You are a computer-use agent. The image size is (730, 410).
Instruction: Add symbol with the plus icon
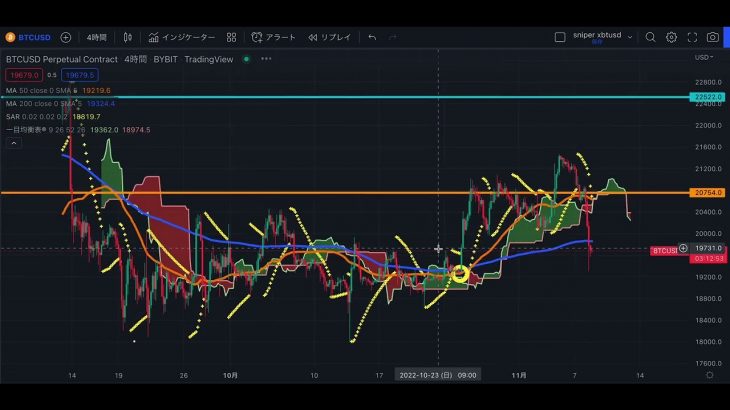(66, 37)
